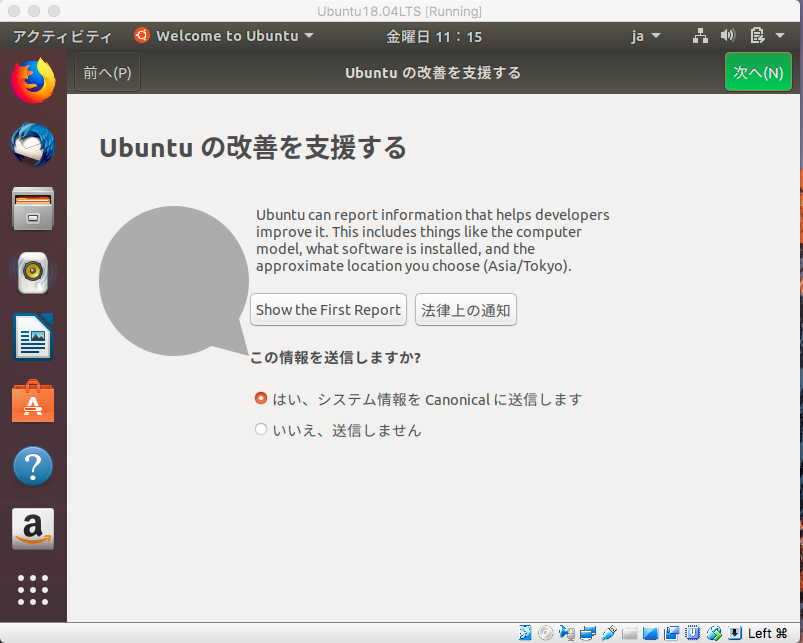Go to next page with 次へ(N)
Viewport: 803px width, 643px height.
tap(758, 72)
